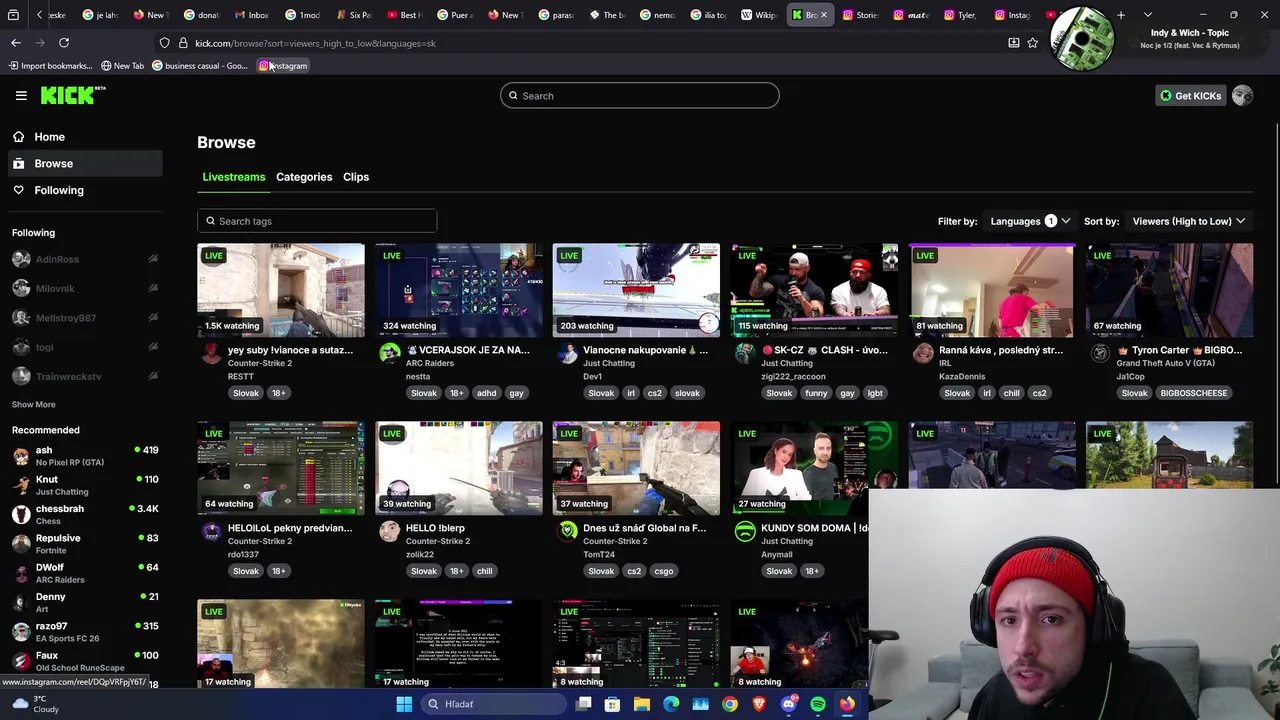The width and height of the screenshot is (1280, 720).
Task: Toggle notifications bell for Milovnik
Action: click(x=153, y=288)
